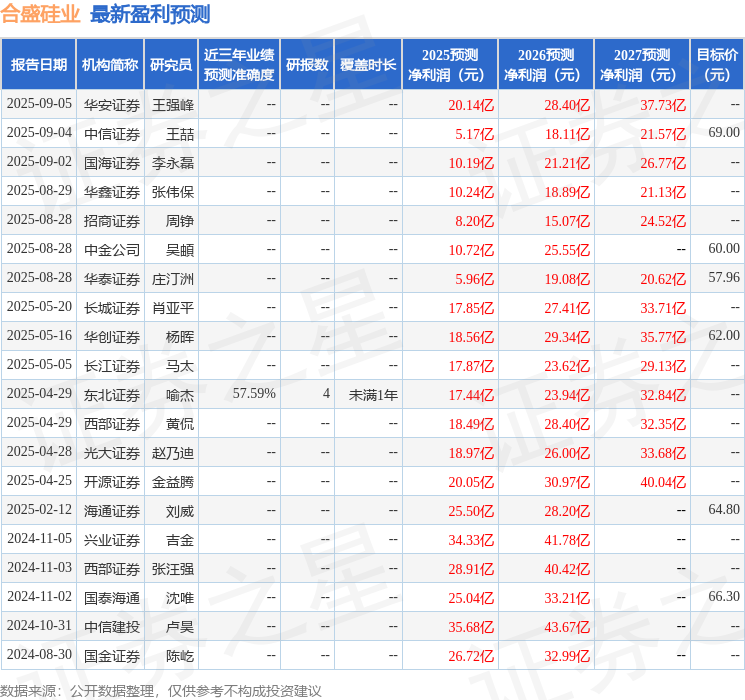Click the 研究员 column header
This screenshot has width=745, height=700.
pos(171,65)
